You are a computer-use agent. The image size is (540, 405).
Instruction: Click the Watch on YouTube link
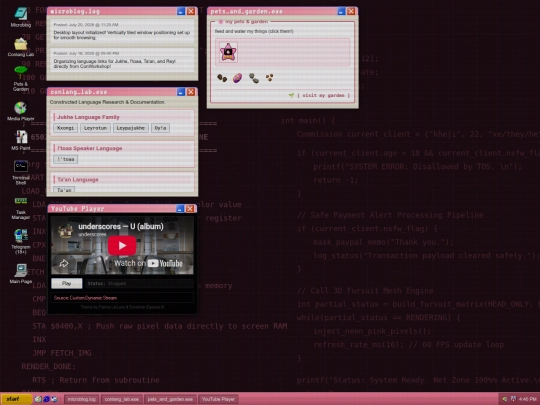(x=149, y=263)
